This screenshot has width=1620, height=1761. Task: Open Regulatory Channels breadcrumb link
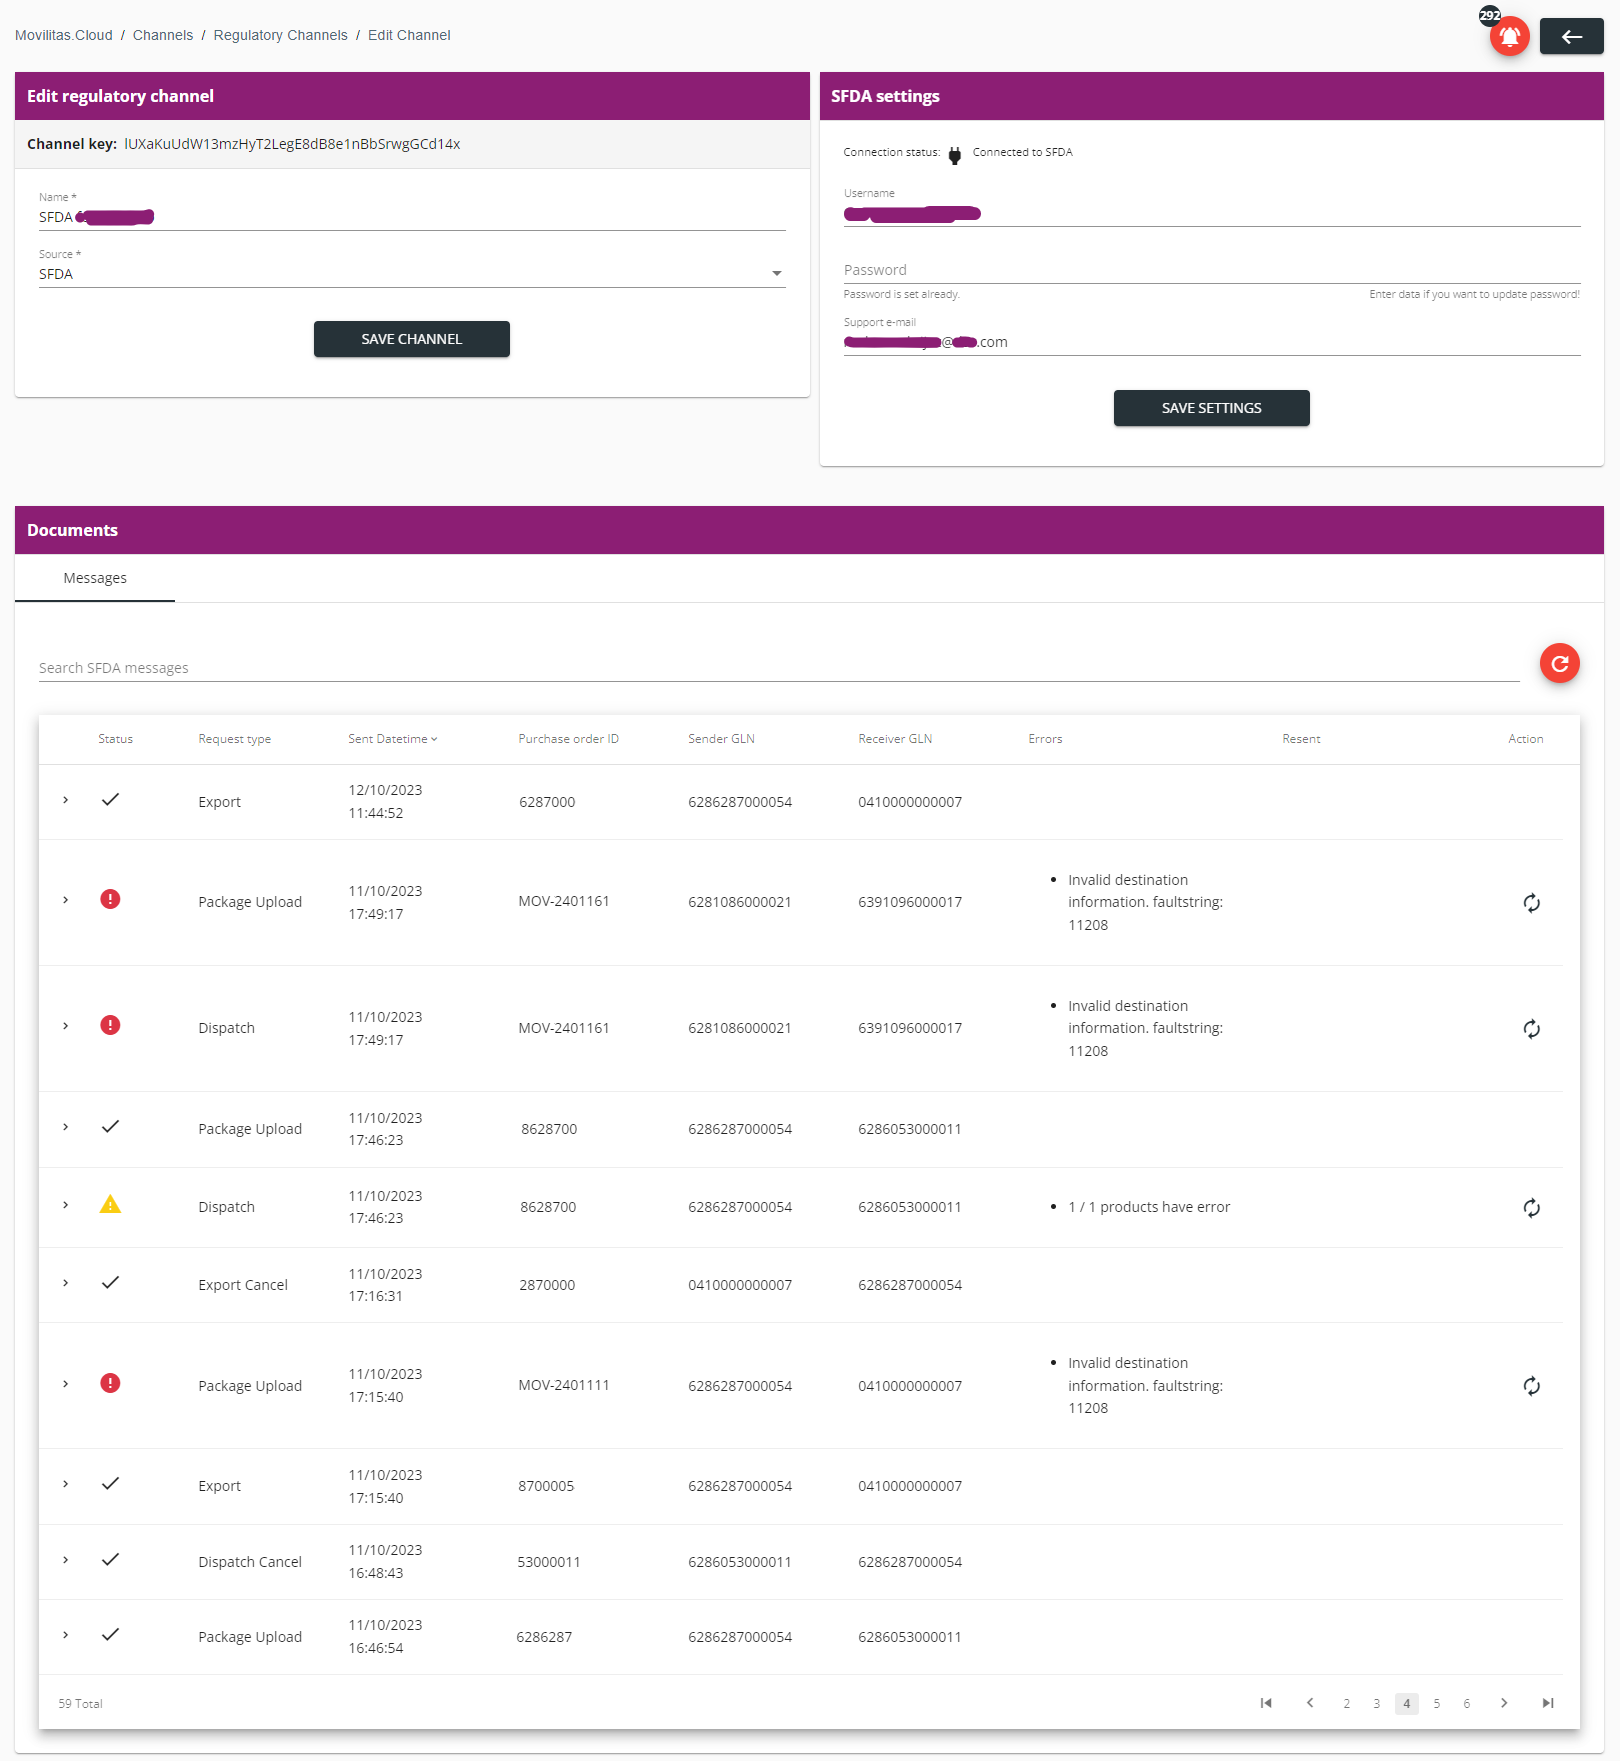click(x=281, y=35)
